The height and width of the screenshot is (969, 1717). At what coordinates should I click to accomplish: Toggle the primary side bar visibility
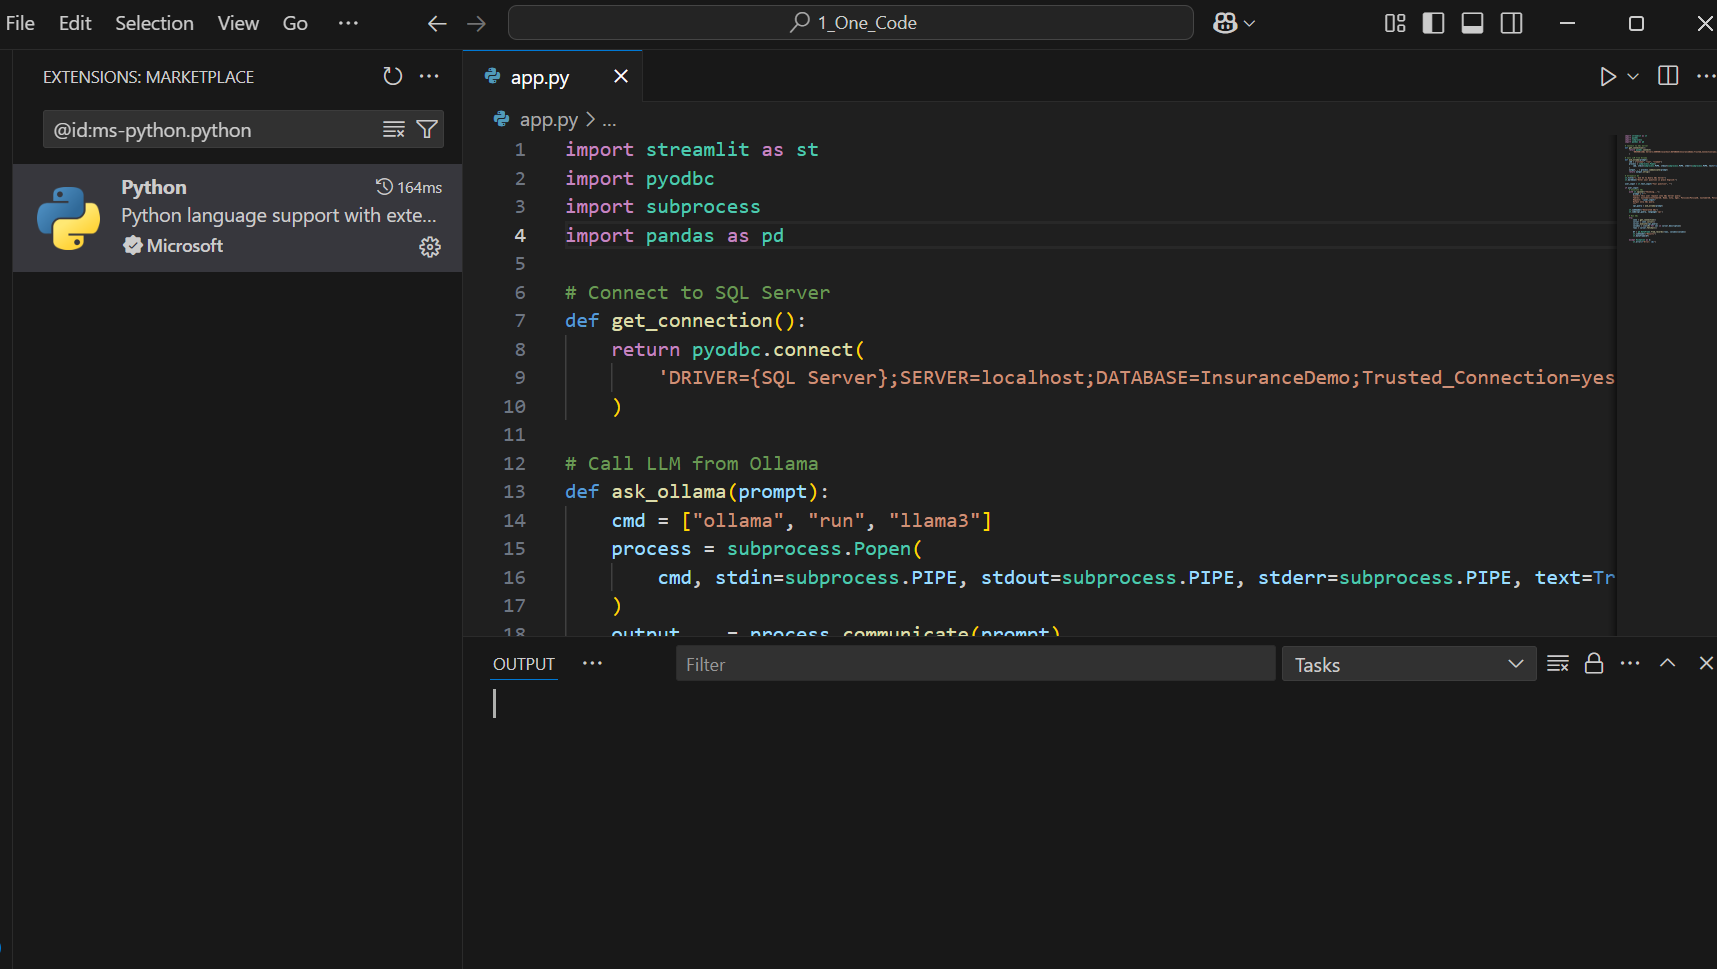pyautogui.click(x=1433, y=23)
